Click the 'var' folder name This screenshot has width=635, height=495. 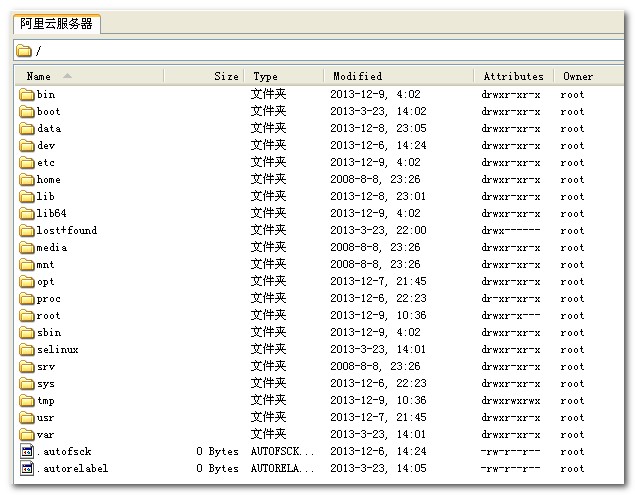45,435
